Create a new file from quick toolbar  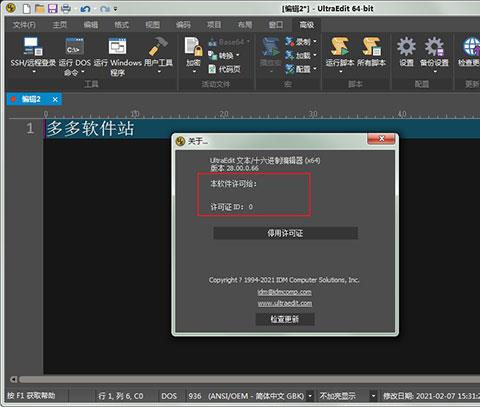26,8
